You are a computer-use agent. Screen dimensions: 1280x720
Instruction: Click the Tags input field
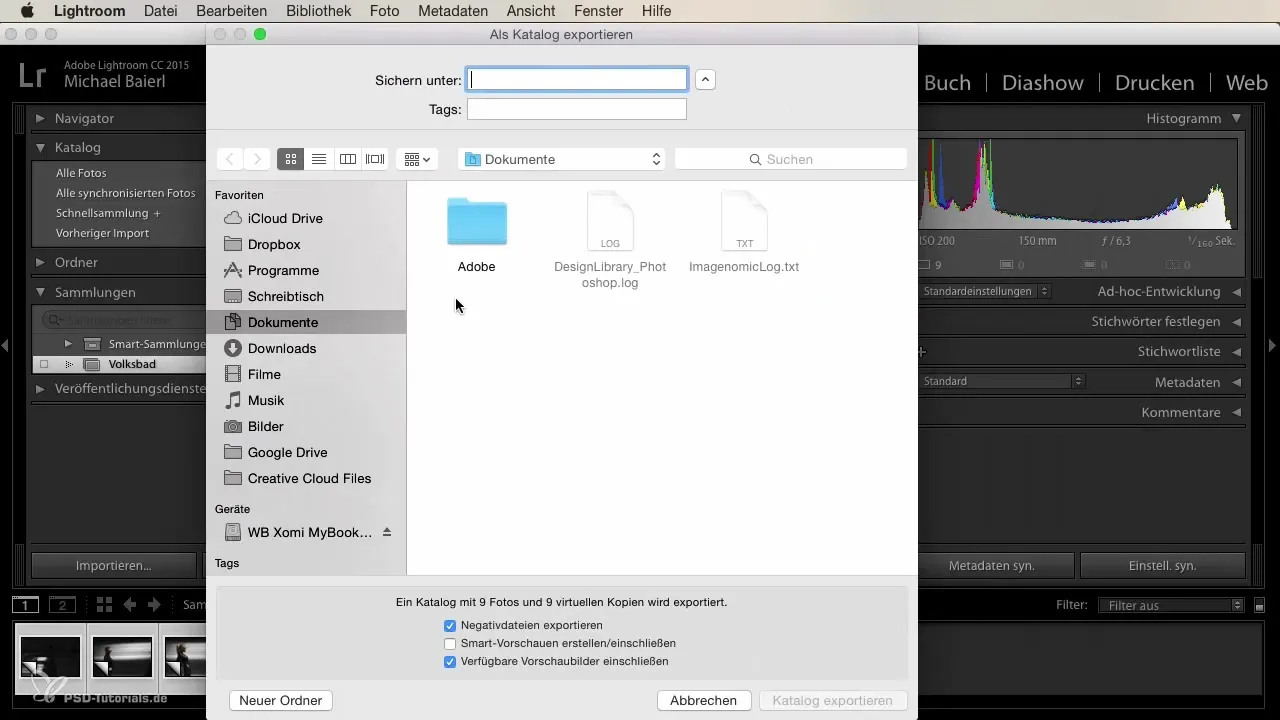coord(577,109)
